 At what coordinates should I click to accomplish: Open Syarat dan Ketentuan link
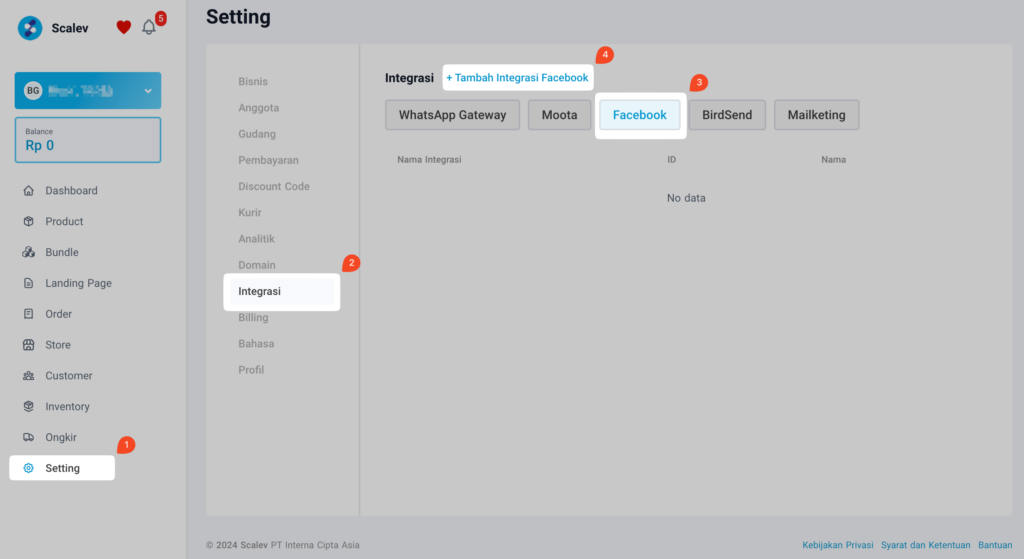(925, 545)
